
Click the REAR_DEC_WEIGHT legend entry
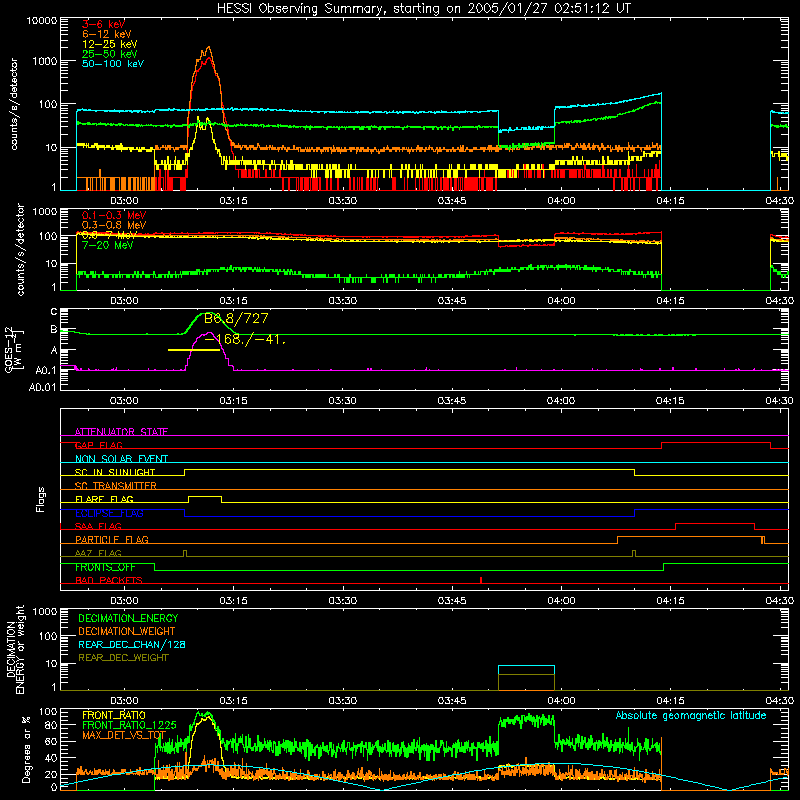pos(123,658)
